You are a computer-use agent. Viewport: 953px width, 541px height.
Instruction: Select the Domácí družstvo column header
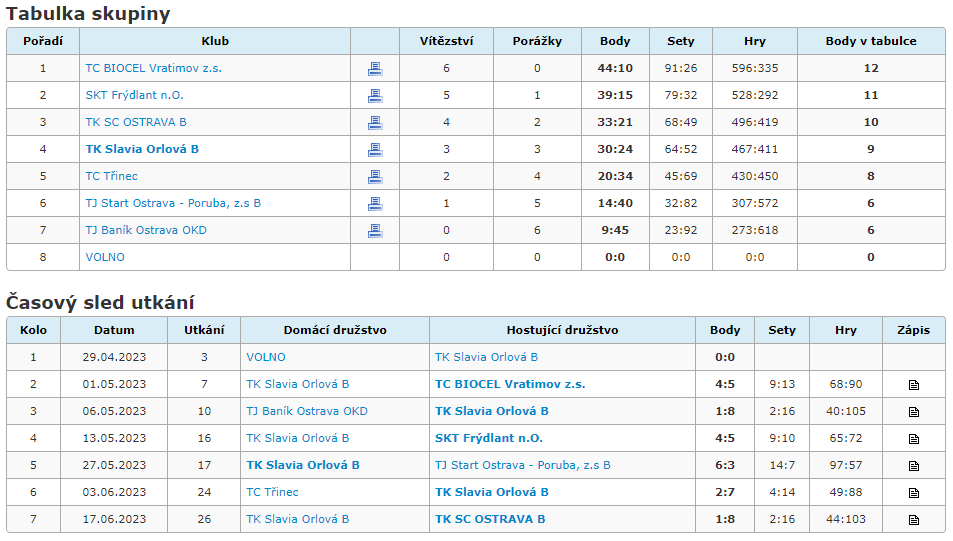pyautogui.click(x=335, y=330)
